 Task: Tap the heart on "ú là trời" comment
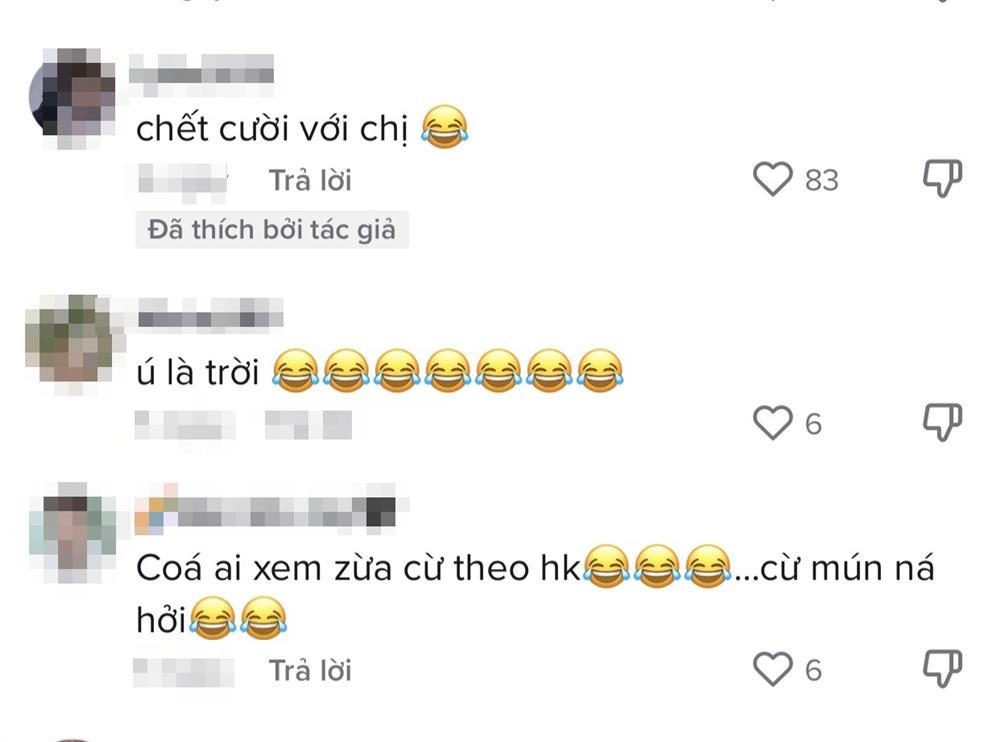point(772,422)
